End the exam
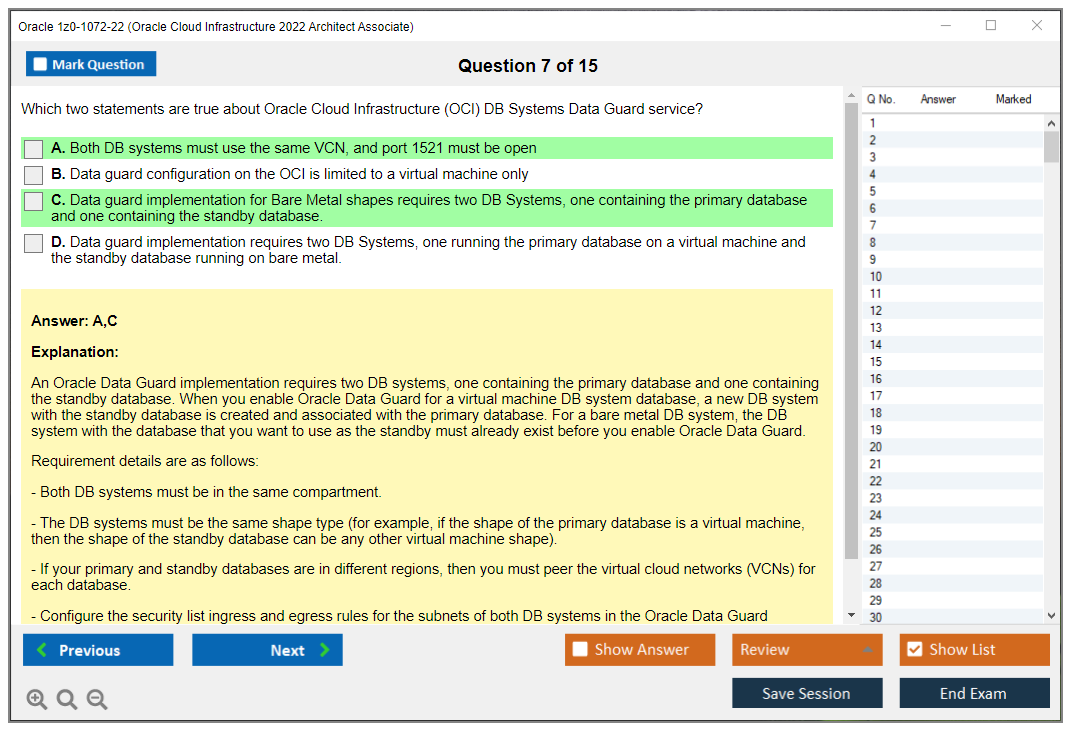 974,693
